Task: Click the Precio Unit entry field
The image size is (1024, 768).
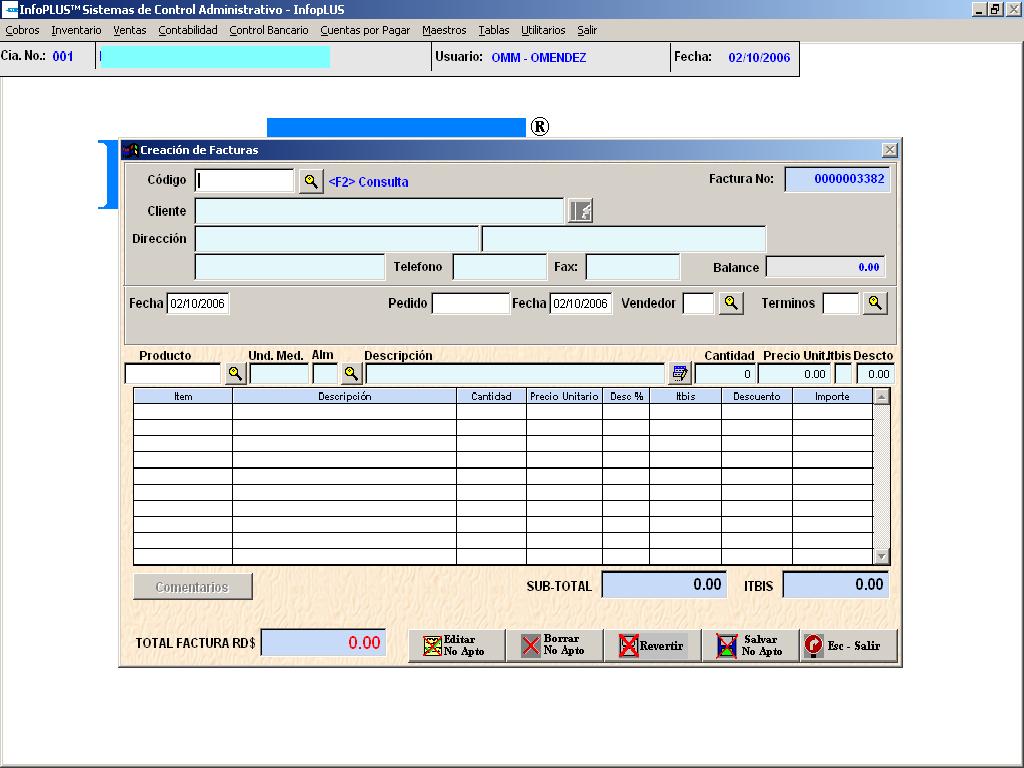Action: 794,374
